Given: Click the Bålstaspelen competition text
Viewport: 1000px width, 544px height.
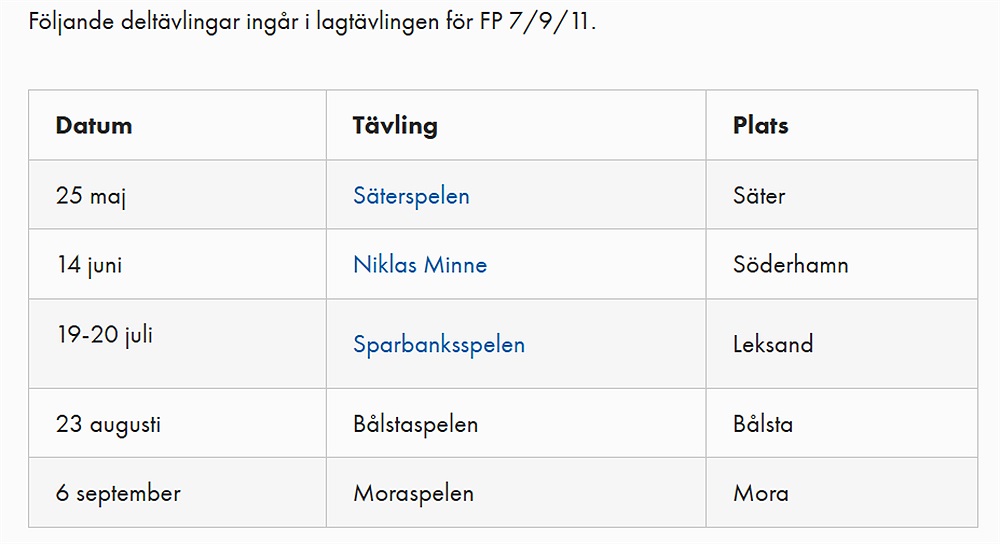Looking at the screenshot, I should (x=415, y=424).
